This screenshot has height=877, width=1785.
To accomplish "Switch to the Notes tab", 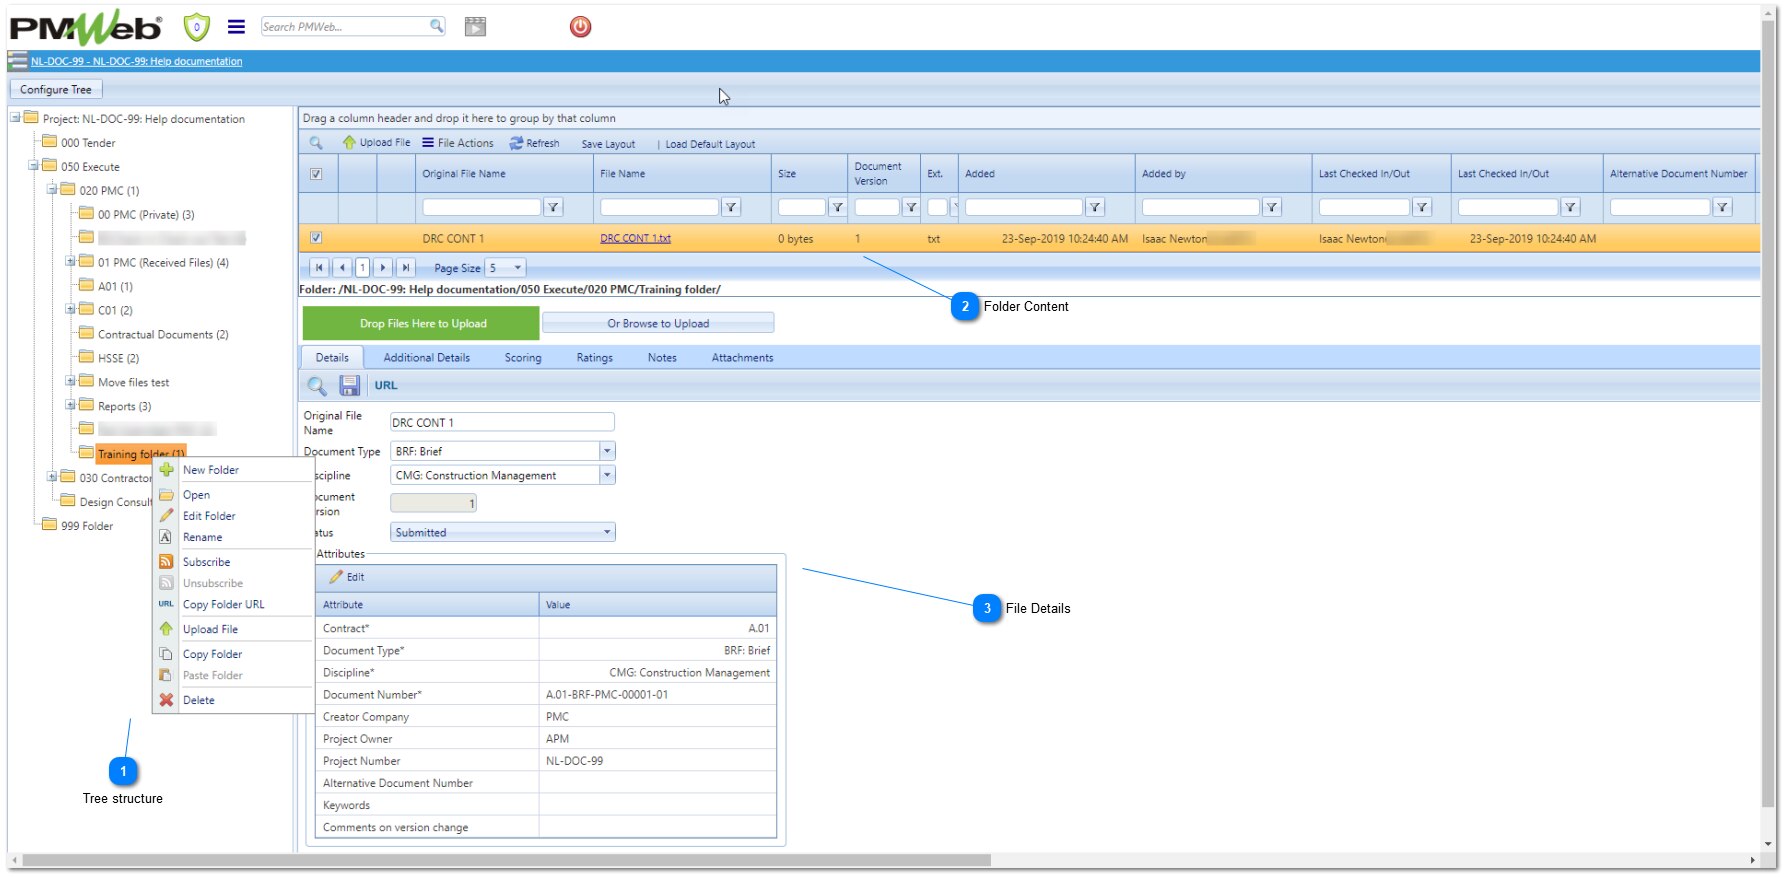I will click(662, 358).
